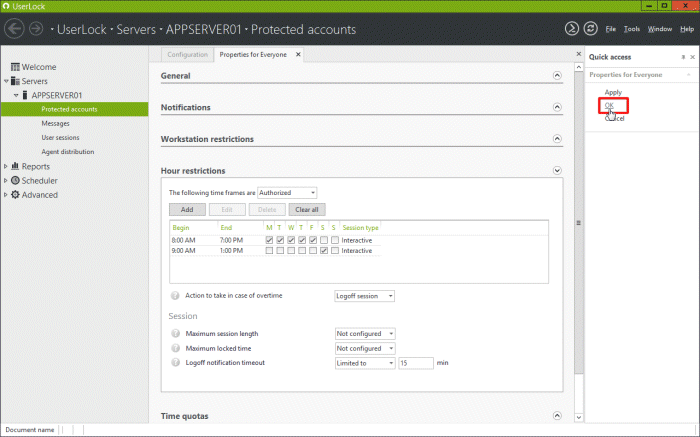Click the forward navigation arrow
The image size is (700, 437).
tap(36, 29)
